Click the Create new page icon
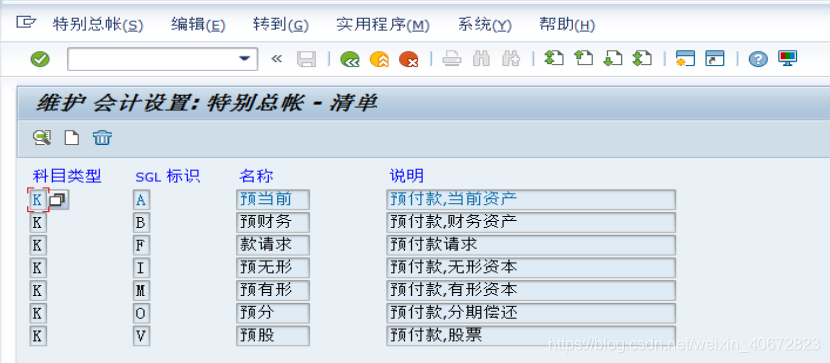This screenshot has height=363, width=830. point(71,138)
